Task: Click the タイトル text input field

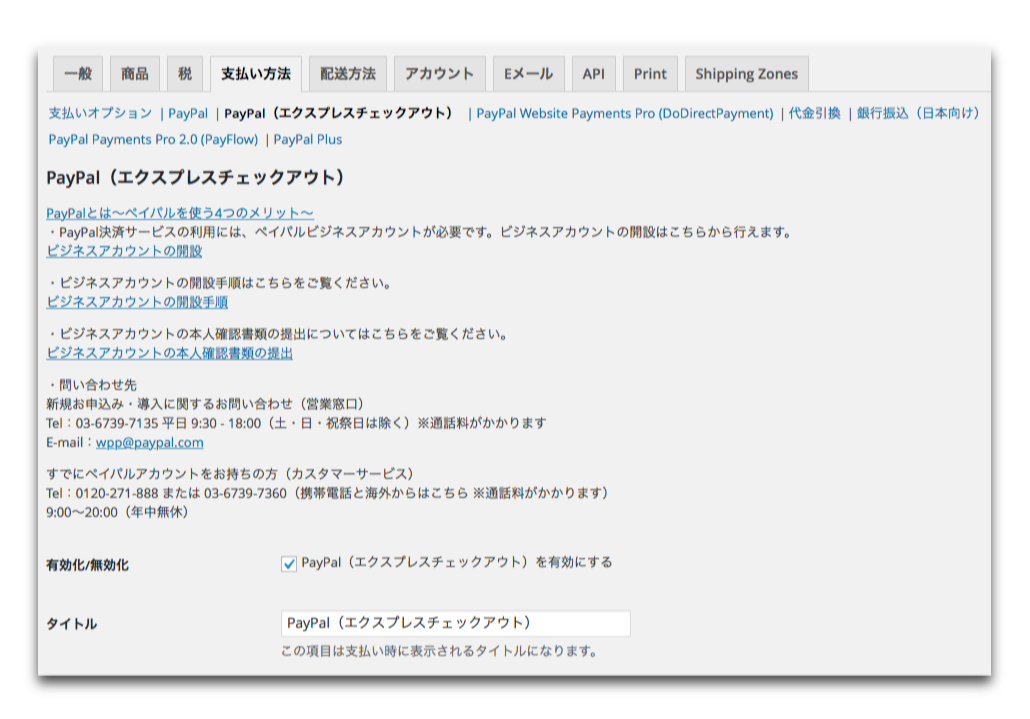Action: pyautogui.click(x=456, y=623)
